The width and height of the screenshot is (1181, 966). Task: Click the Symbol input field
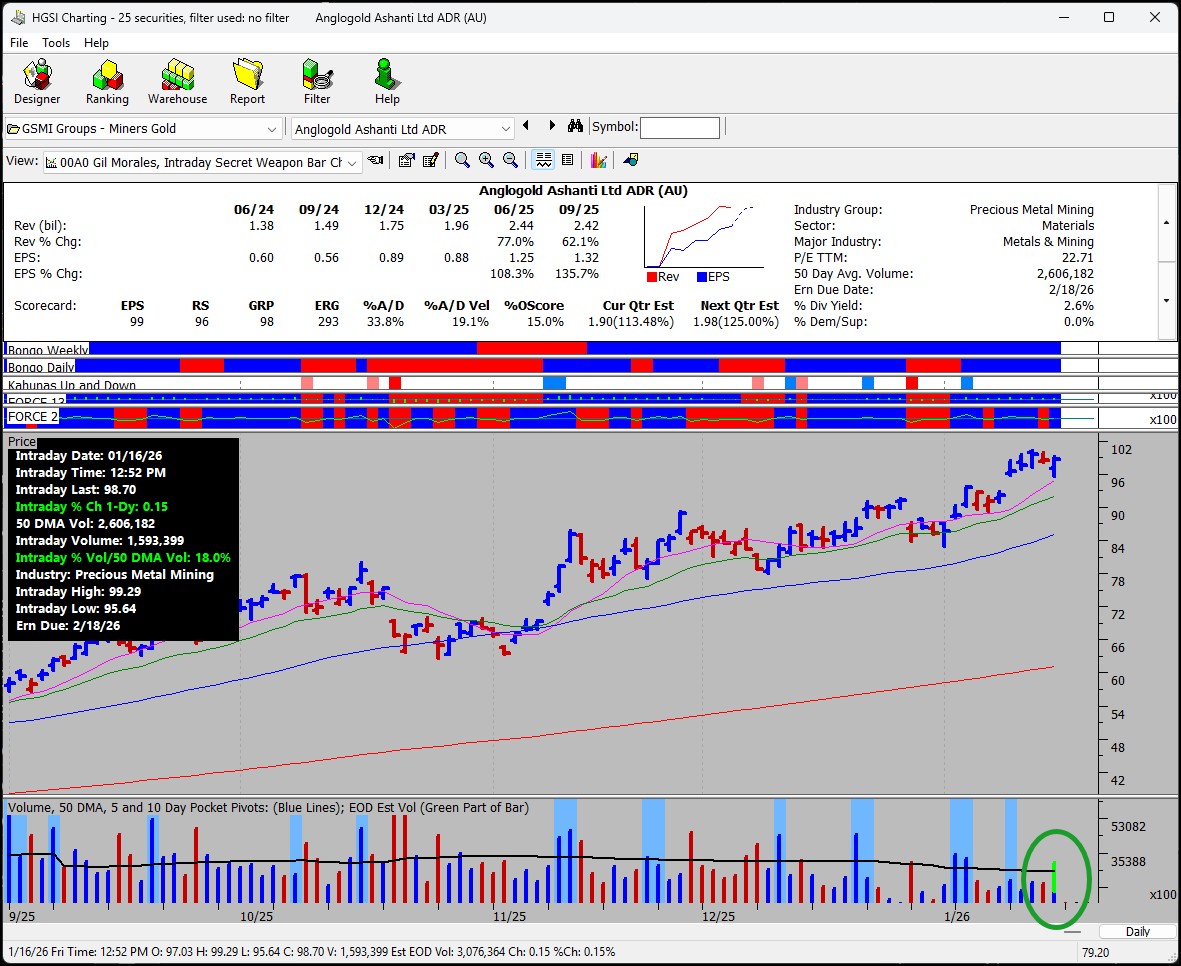click(x=679, y=128)
